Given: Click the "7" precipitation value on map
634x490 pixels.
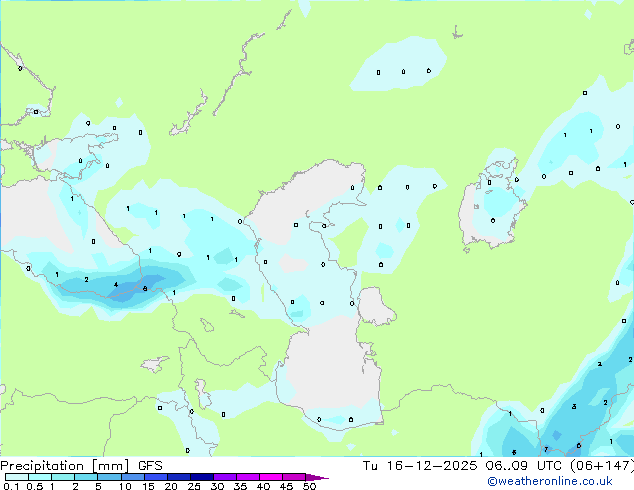Looking at the screenshot, I should 546,449.
